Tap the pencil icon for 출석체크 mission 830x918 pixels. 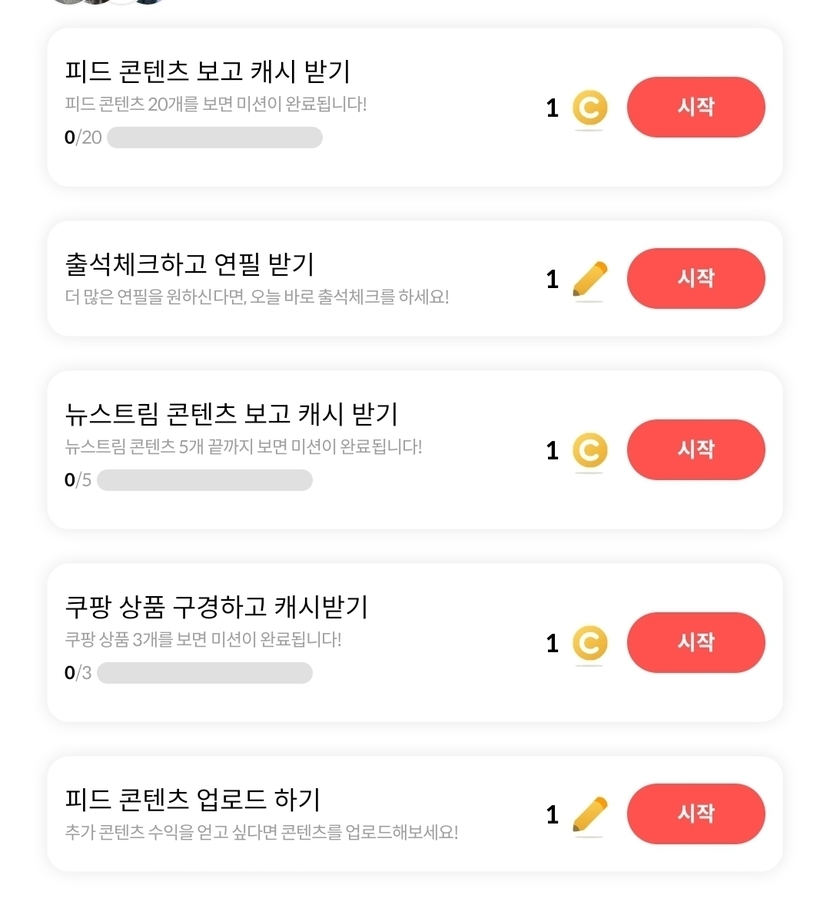590,279
